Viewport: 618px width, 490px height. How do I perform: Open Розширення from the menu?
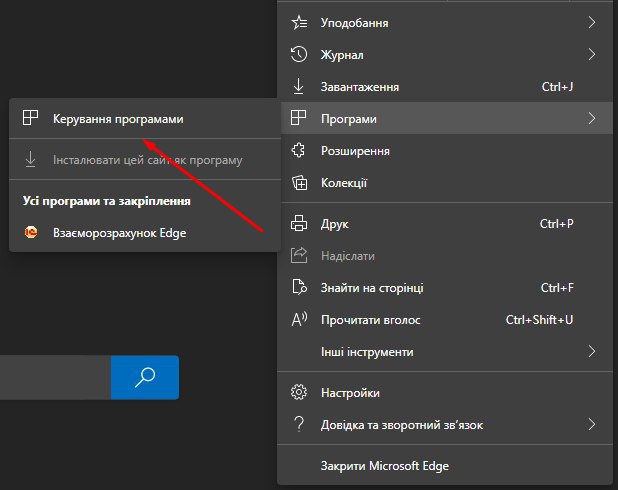(x=445, y=151)
